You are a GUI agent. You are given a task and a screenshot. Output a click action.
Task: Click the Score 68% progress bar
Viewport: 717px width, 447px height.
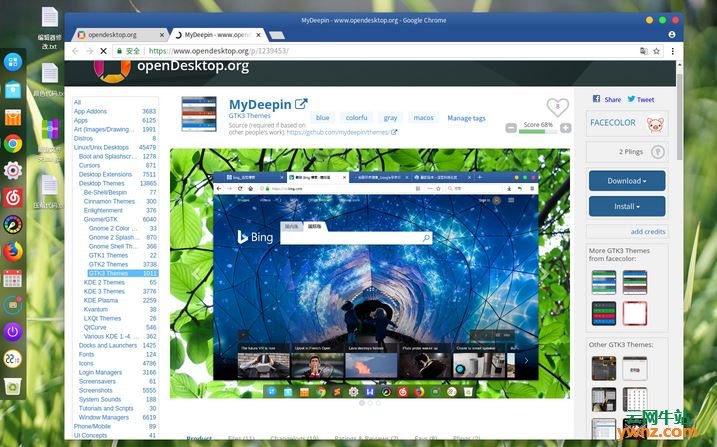tap(538, 131)
